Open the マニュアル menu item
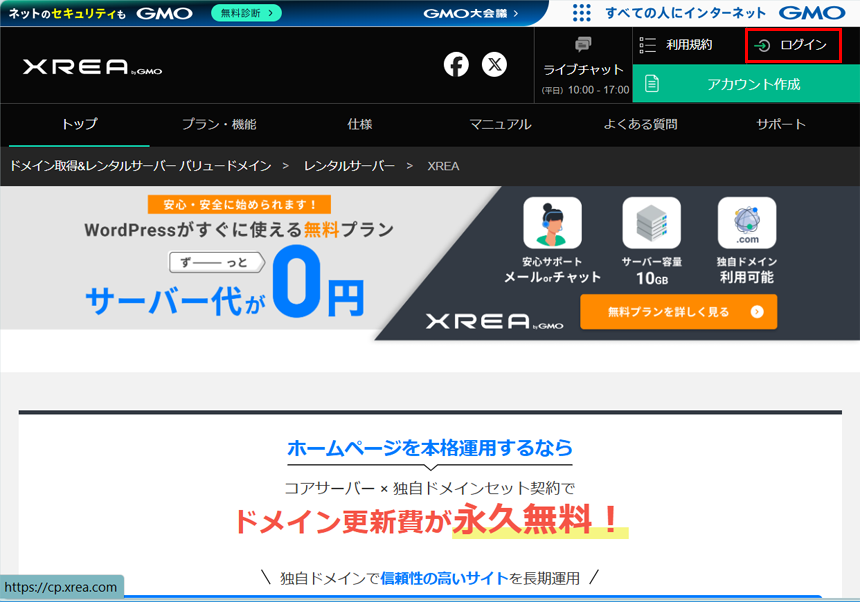The image size is (860, 602). coord(500,124)
